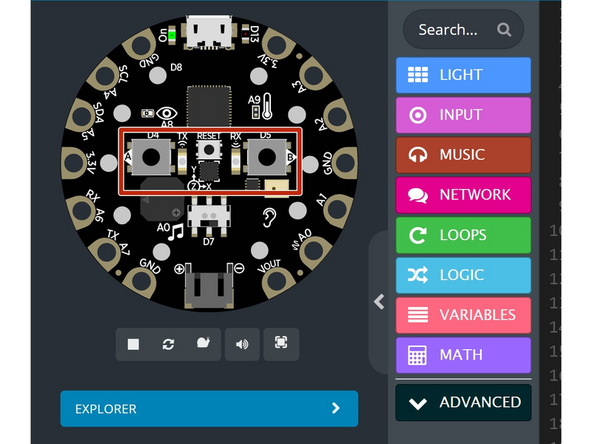Image resolution: width=592 pixels, height=444 pixels.
Task: Click the magnifier search icon
Action: pos(504,29)
